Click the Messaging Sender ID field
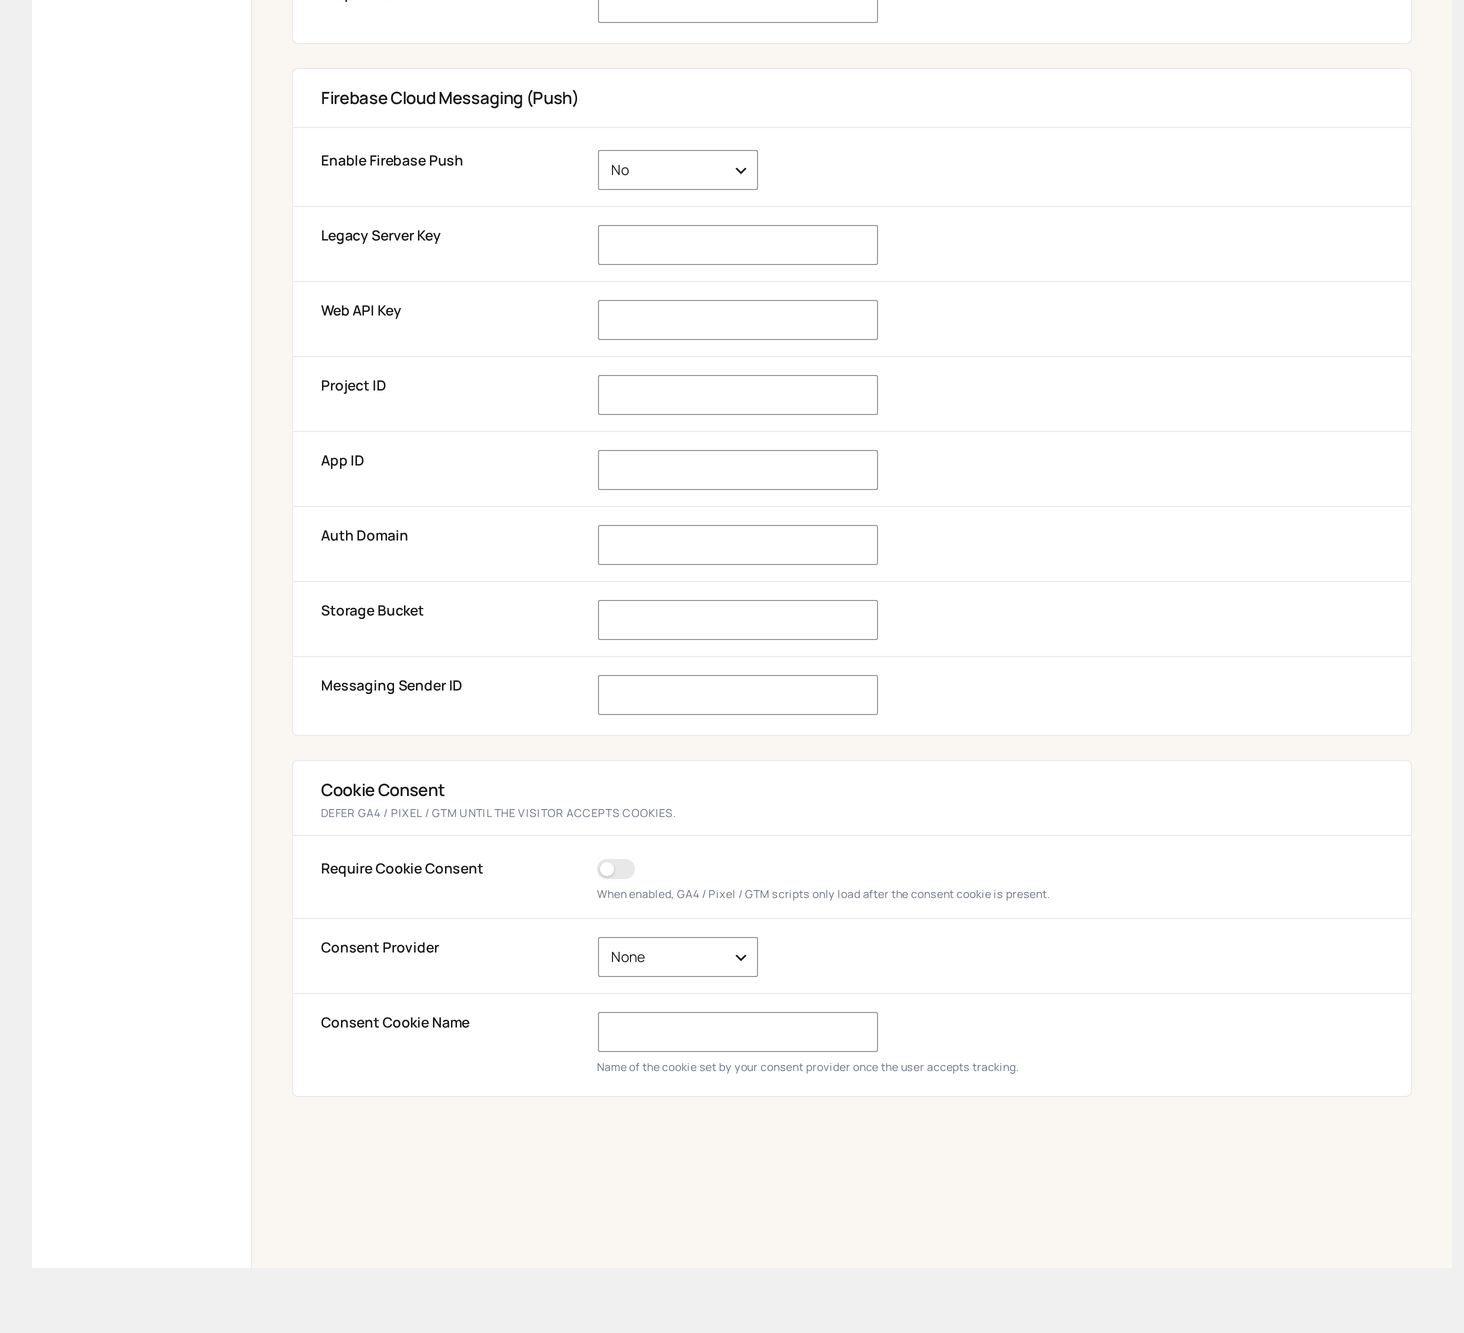 pyautogui.click(x=737, y=695)
